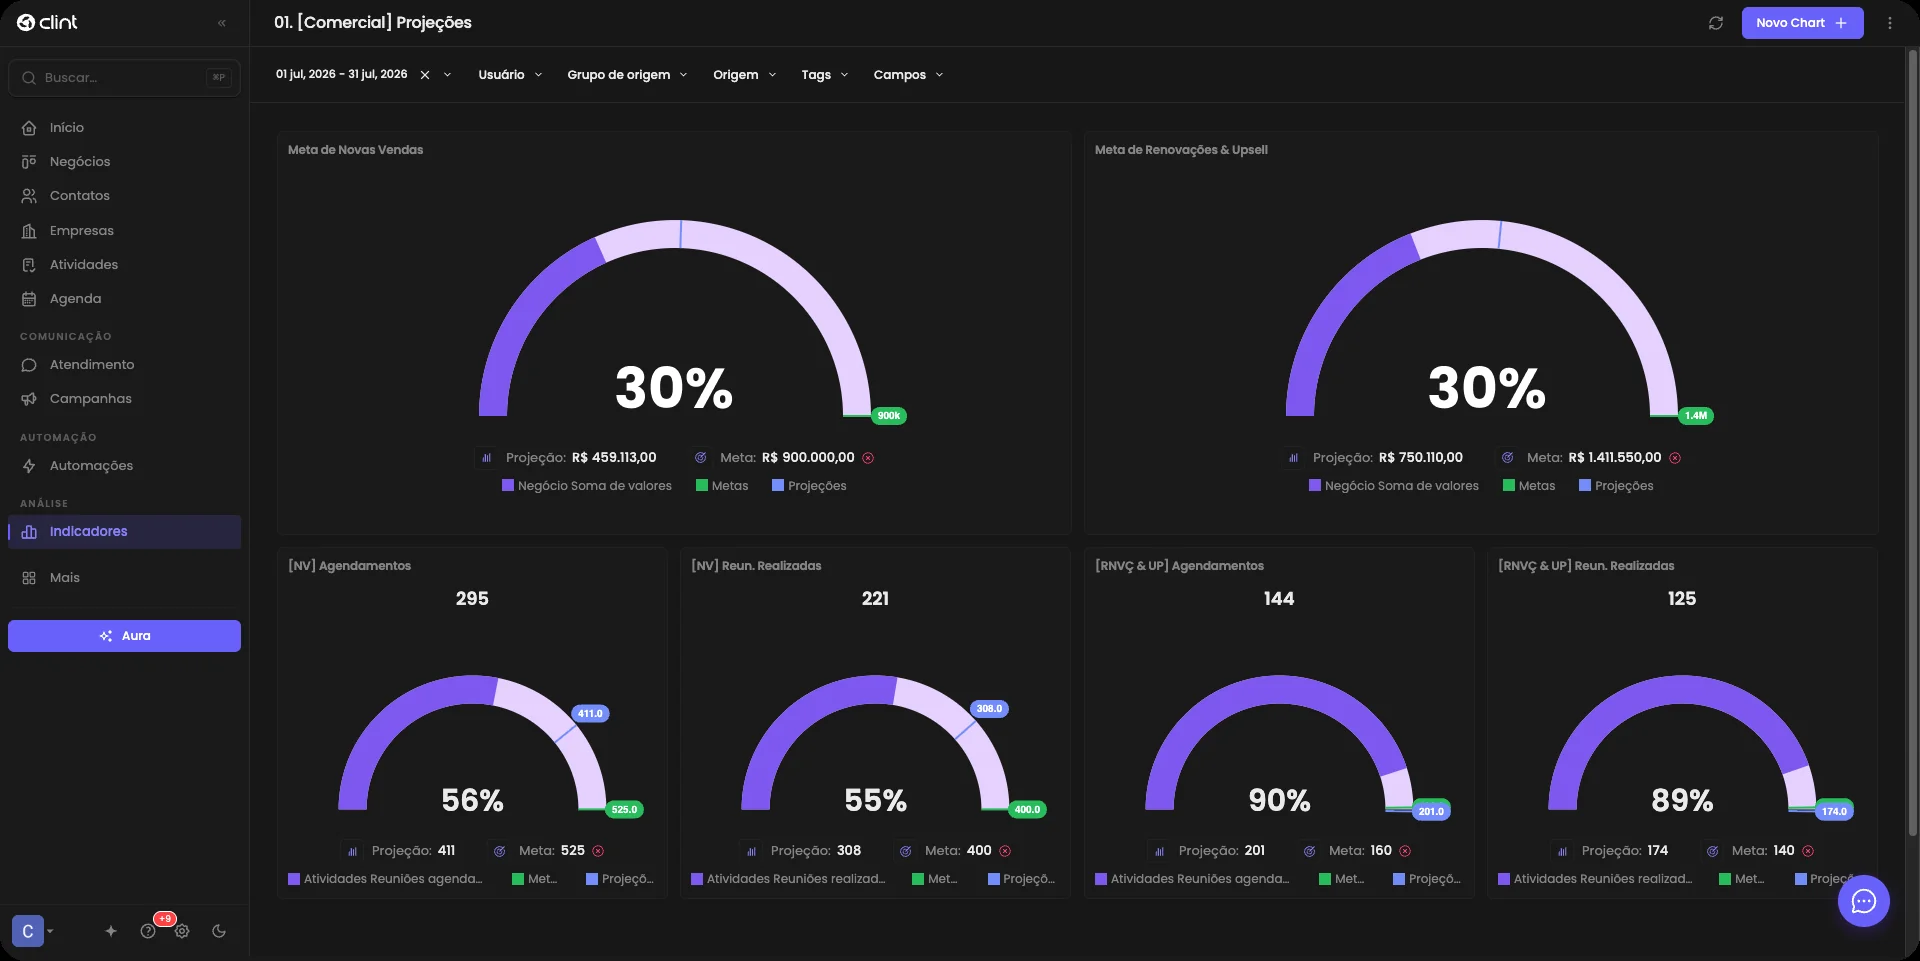The image size is (1920, 961).
Task: Toggle dark mode with the moon icon
Action: click(x=219, y=931)
